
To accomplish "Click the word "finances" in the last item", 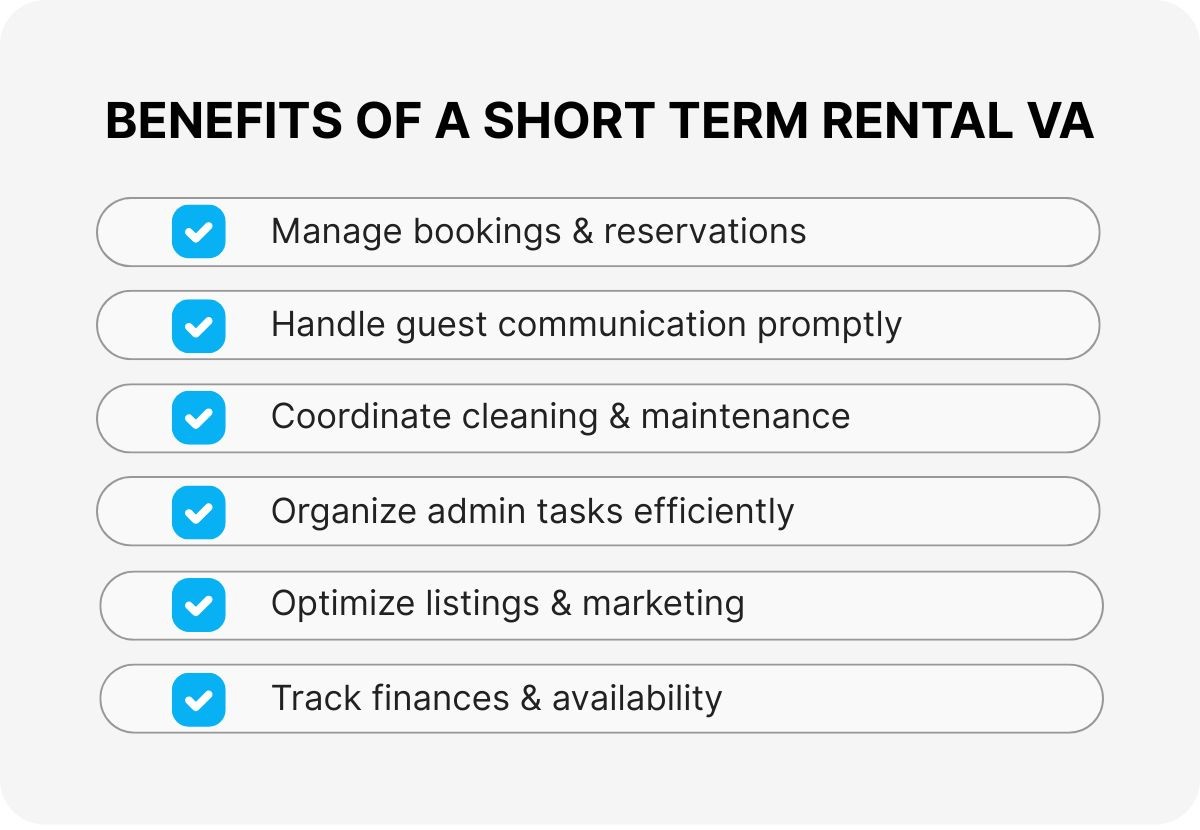I will [x=440, y=698].
